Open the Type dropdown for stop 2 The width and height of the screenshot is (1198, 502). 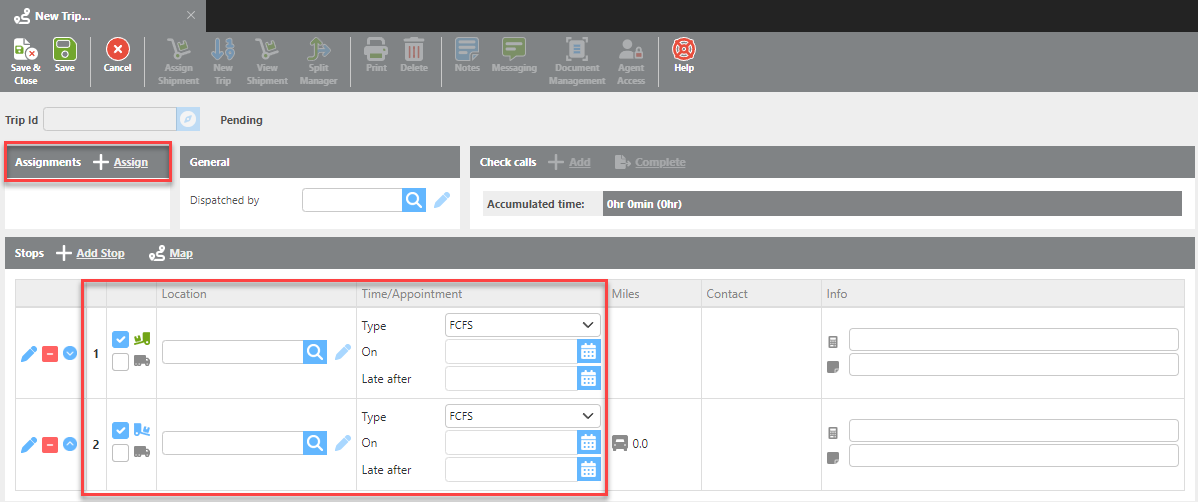pyautogui.click(x=522, y=416)
